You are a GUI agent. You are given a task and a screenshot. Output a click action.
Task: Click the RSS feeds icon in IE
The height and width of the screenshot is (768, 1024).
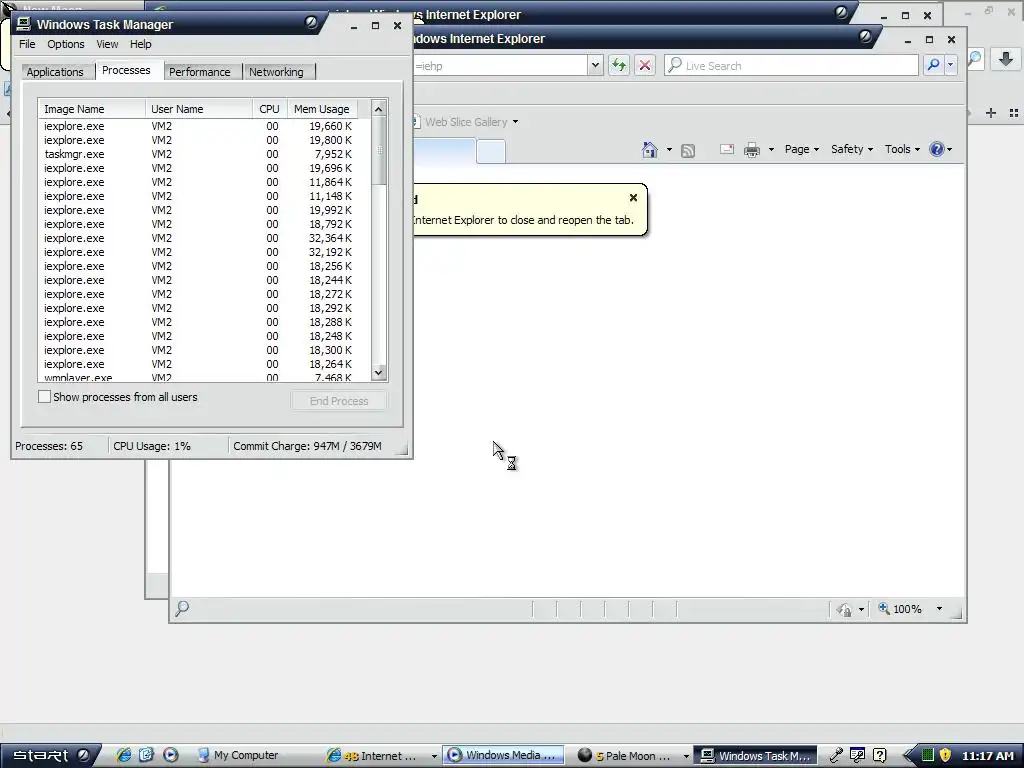(x=688, y=151)
